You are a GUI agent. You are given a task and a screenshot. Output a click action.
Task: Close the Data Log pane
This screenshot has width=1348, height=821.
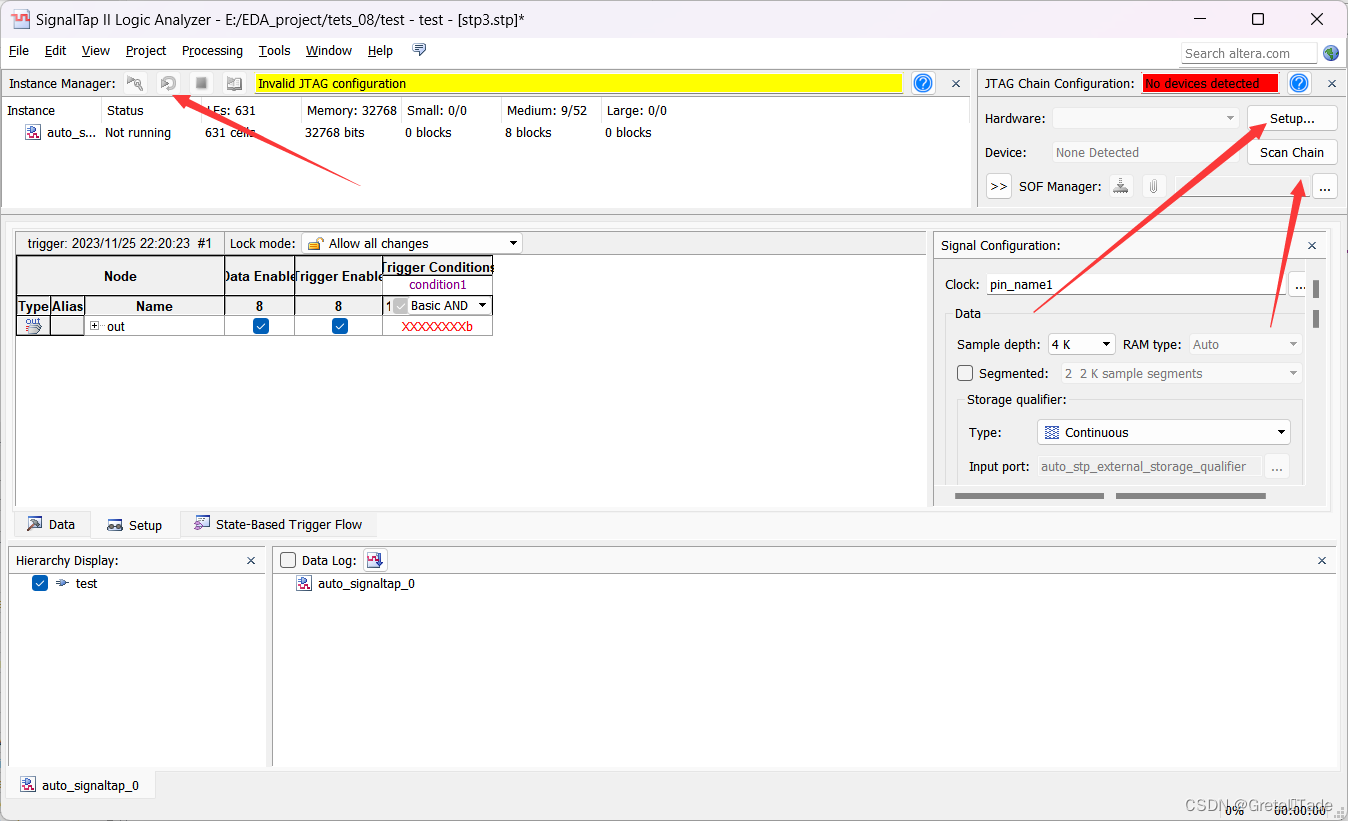tap(1322, 561)
